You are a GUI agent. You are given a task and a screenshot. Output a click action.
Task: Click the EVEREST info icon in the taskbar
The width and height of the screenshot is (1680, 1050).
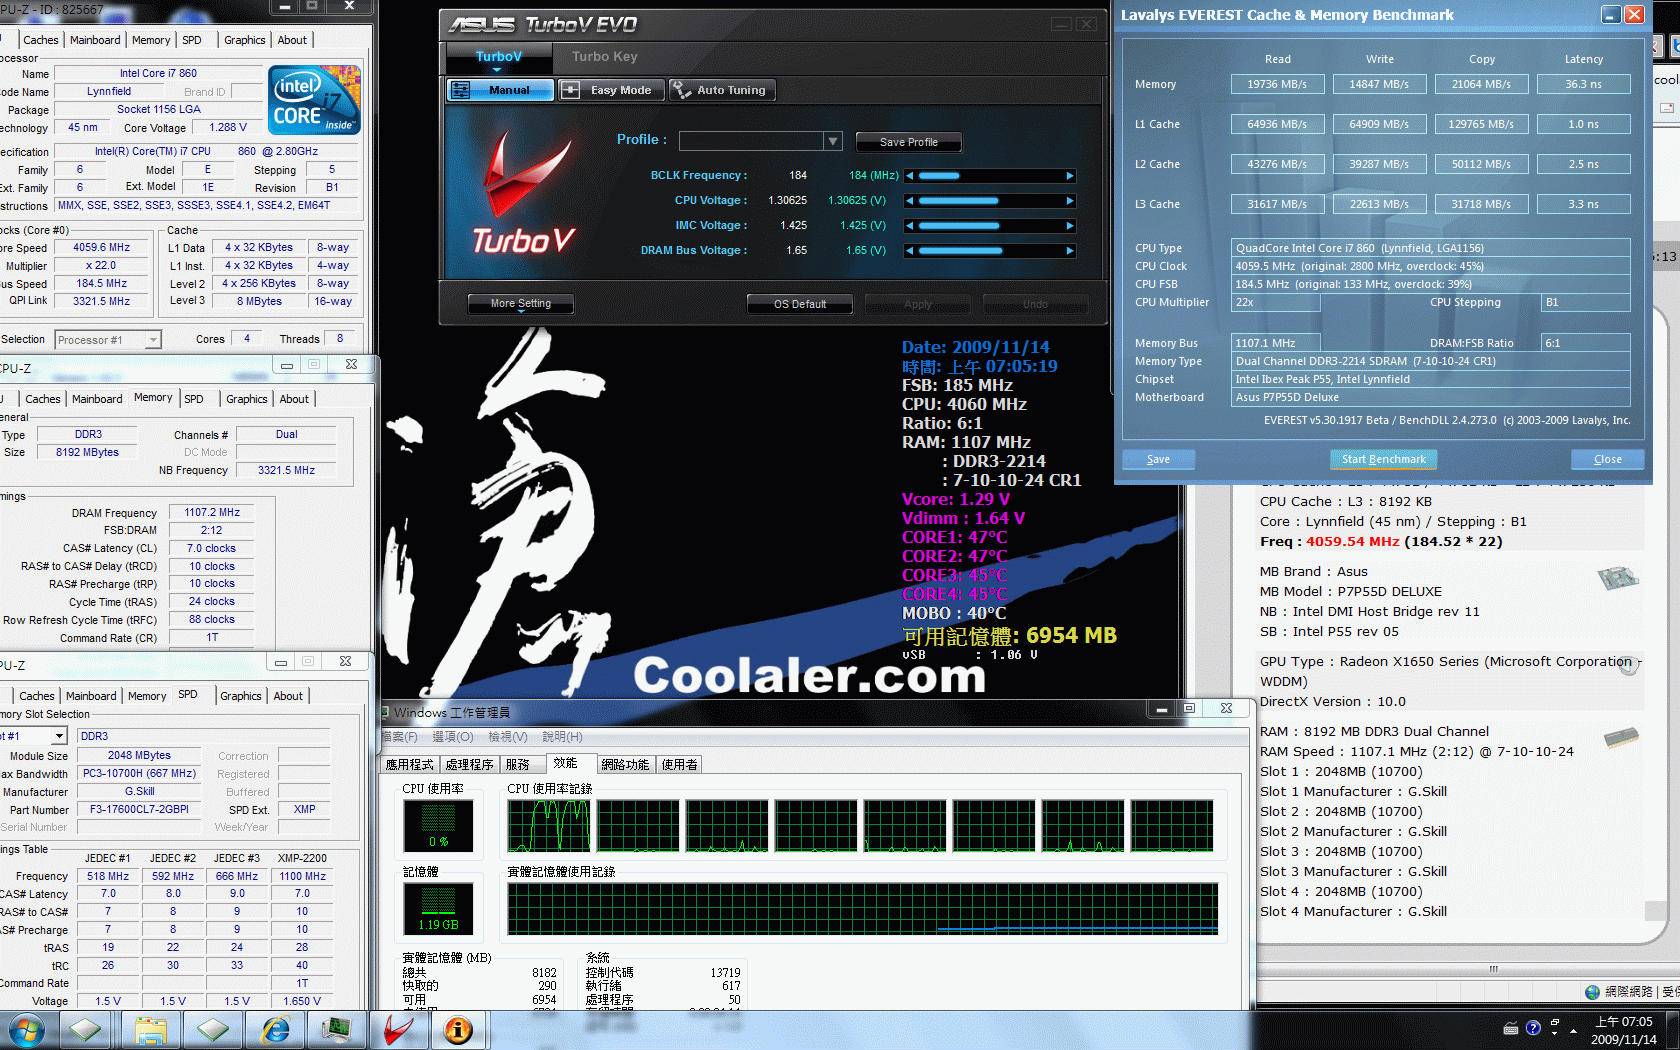[458, 1029]
